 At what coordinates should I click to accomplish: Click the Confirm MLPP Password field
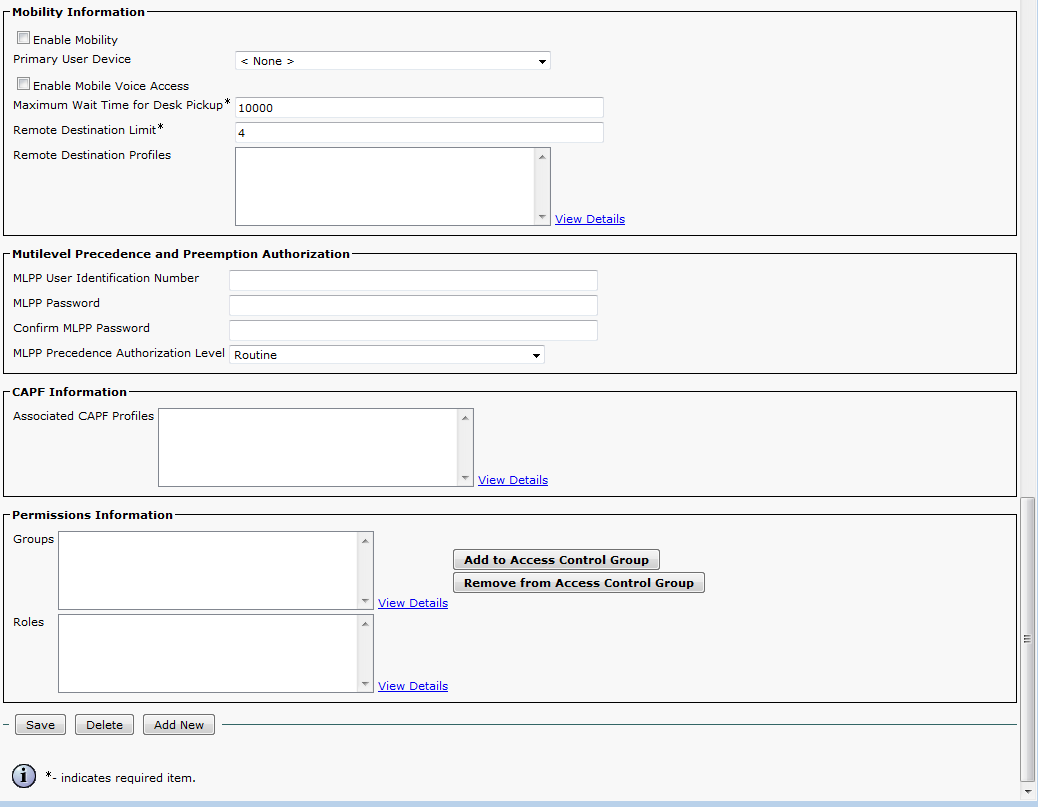tap(413, 330)
